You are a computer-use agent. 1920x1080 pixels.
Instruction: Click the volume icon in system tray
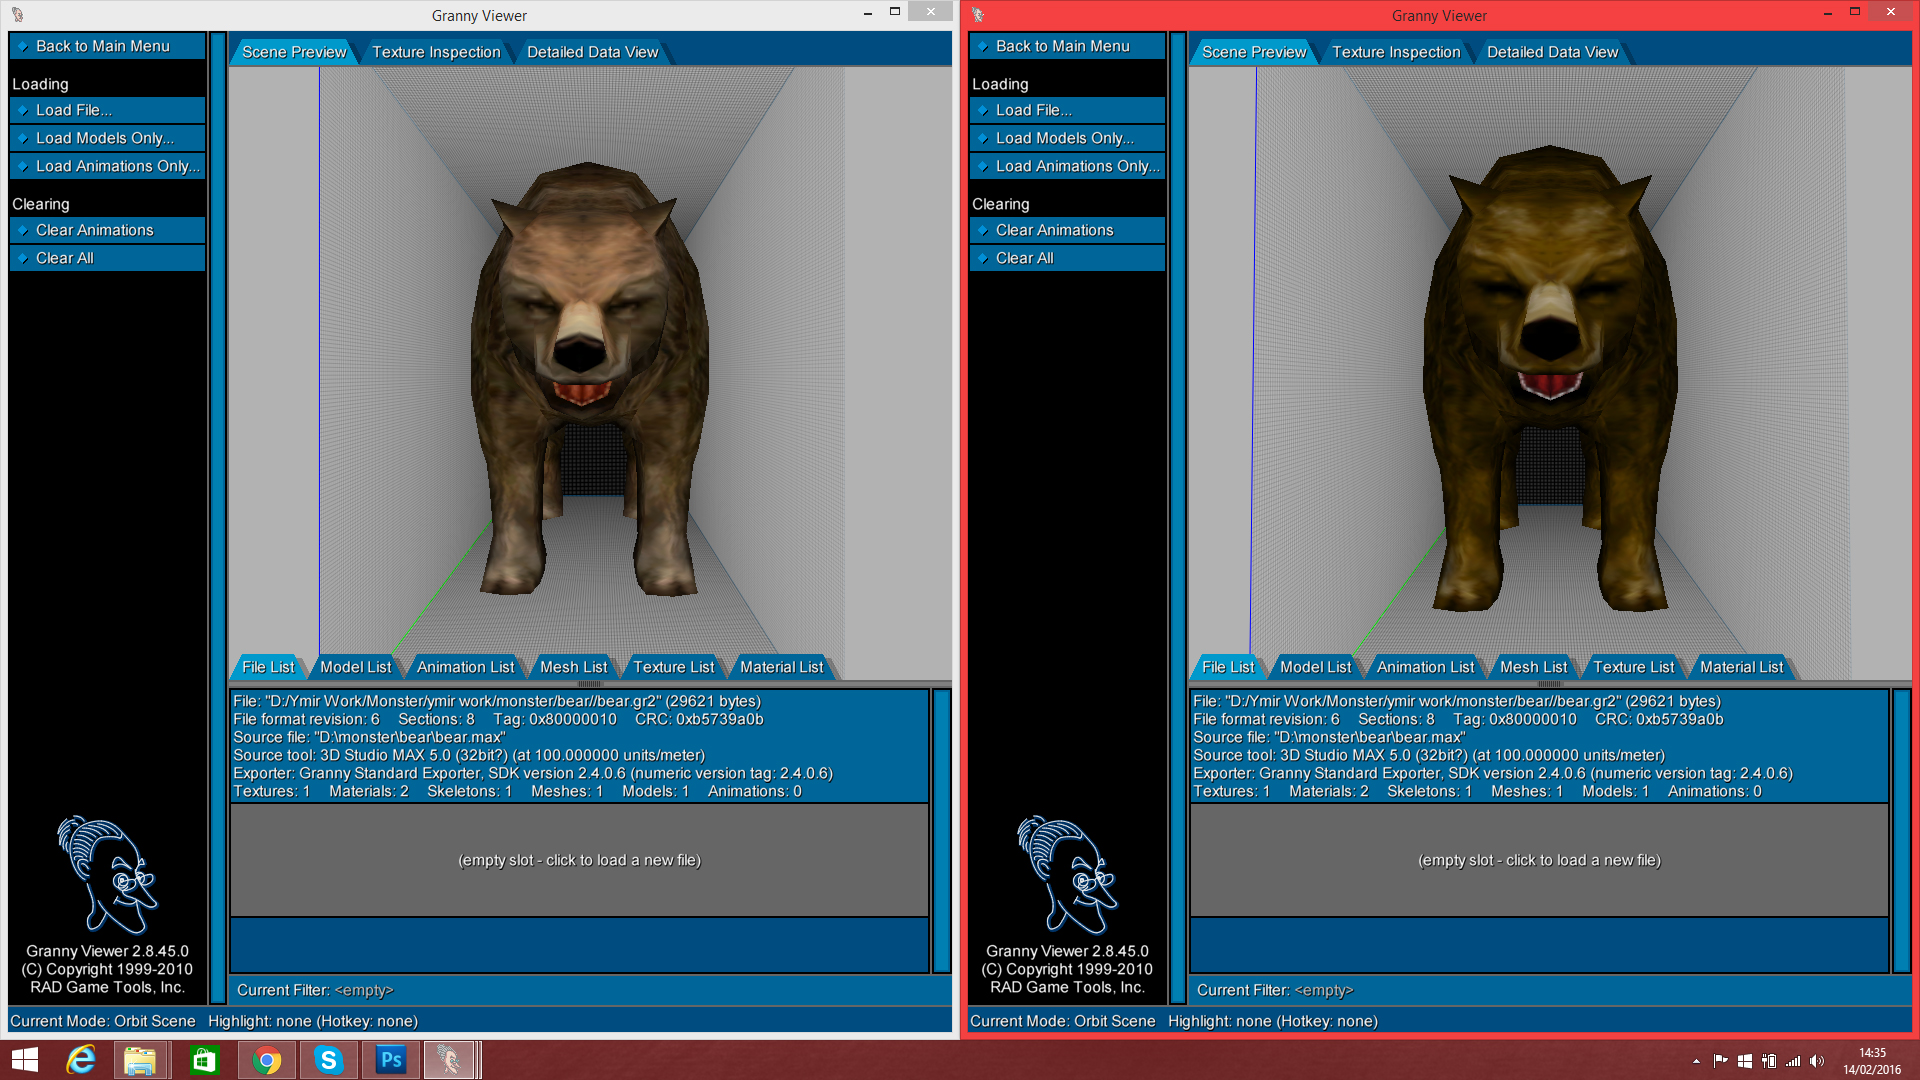click(x=1817, y=1061)
